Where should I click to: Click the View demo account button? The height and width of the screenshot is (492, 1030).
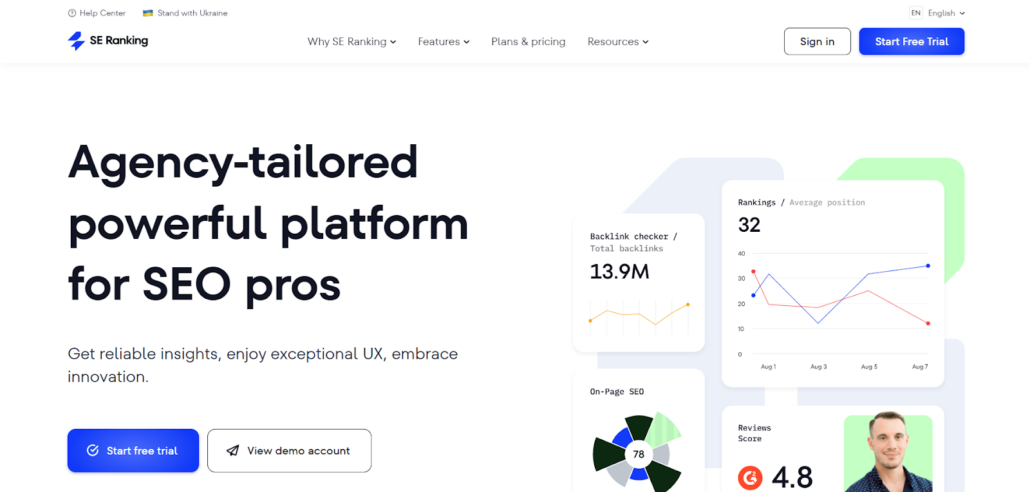[x=289, y=451]
